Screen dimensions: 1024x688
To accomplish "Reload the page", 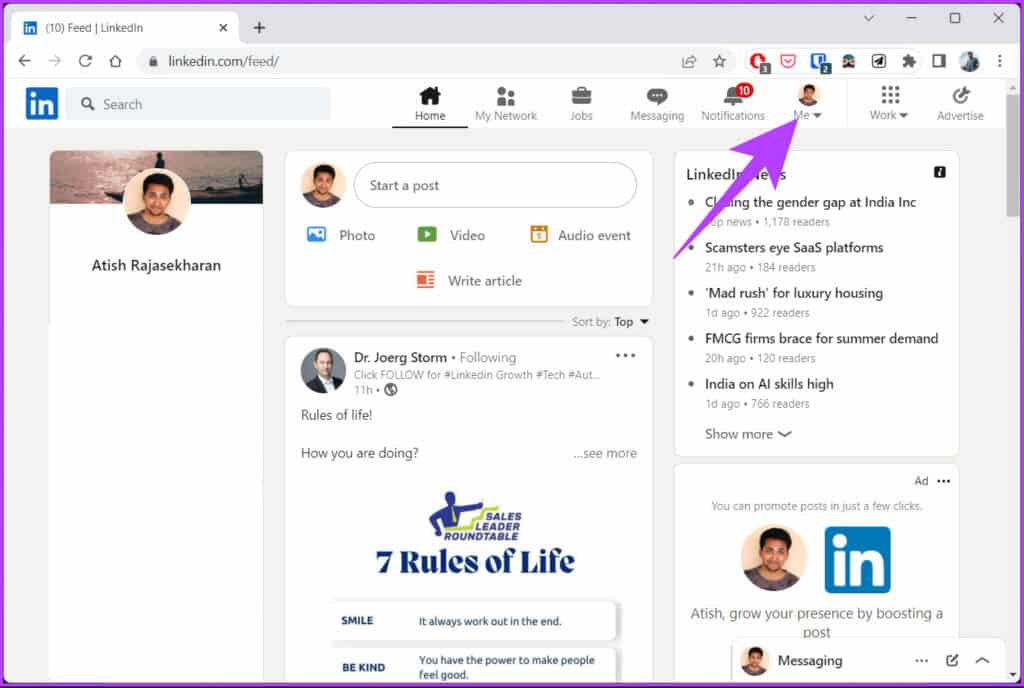I will [85, 61].
